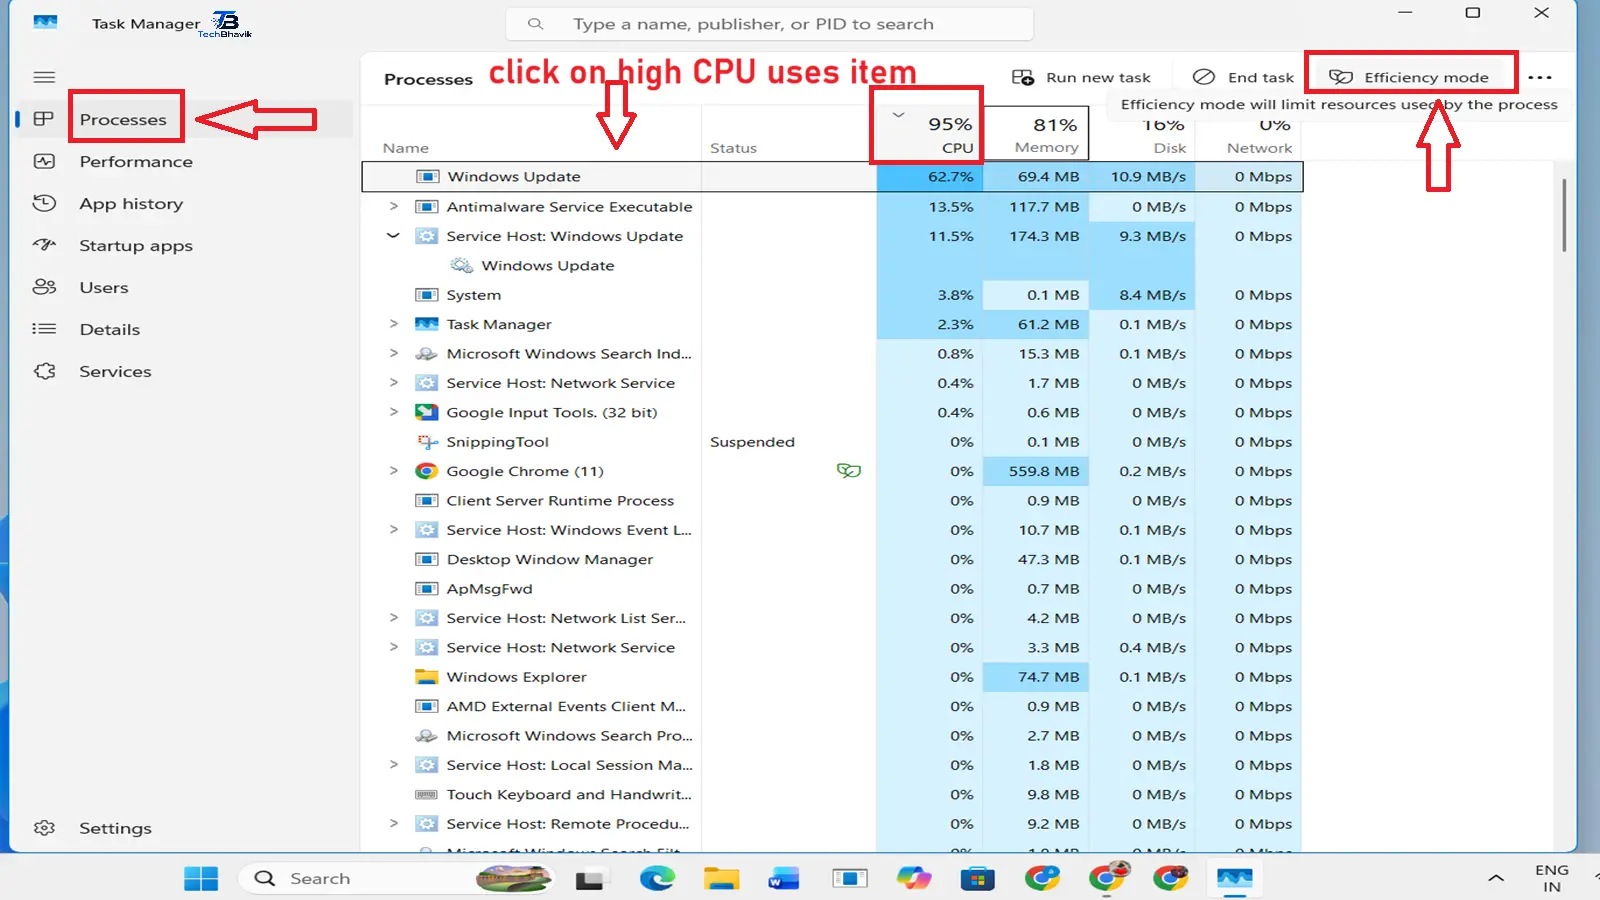Open the Windows Start menu
The width and height of the screenshot is (1600, 900).
click(201, 878)
